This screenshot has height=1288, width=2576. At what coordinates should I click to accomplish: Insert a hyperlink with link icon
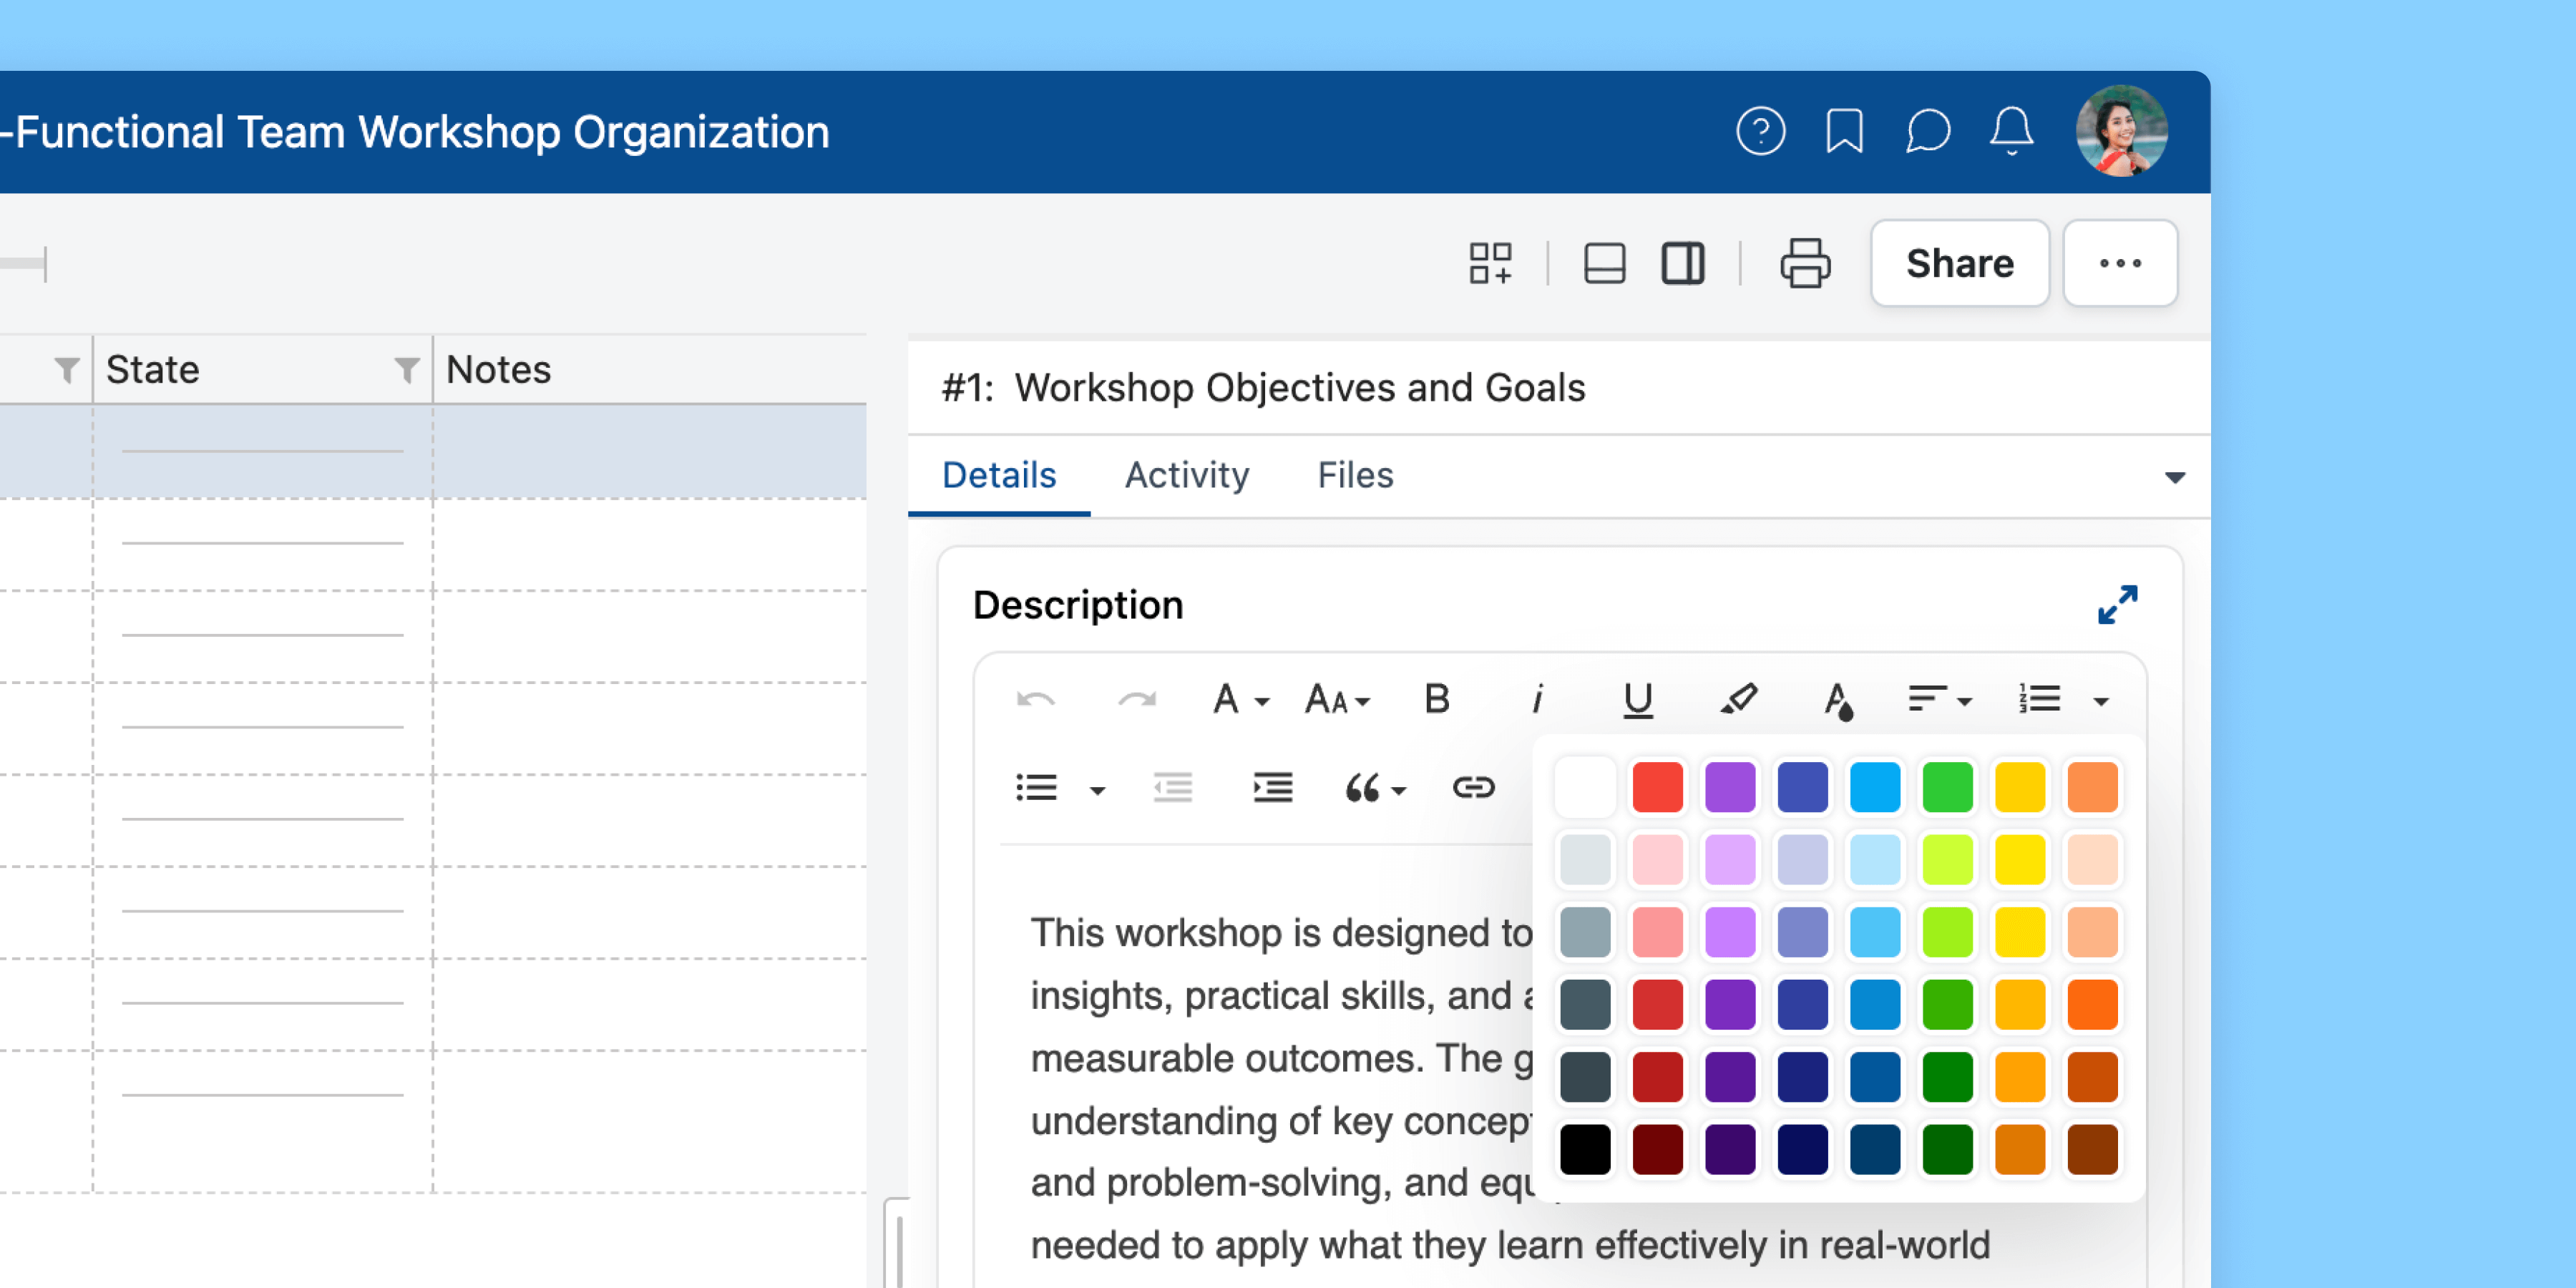pos(1473,788)
